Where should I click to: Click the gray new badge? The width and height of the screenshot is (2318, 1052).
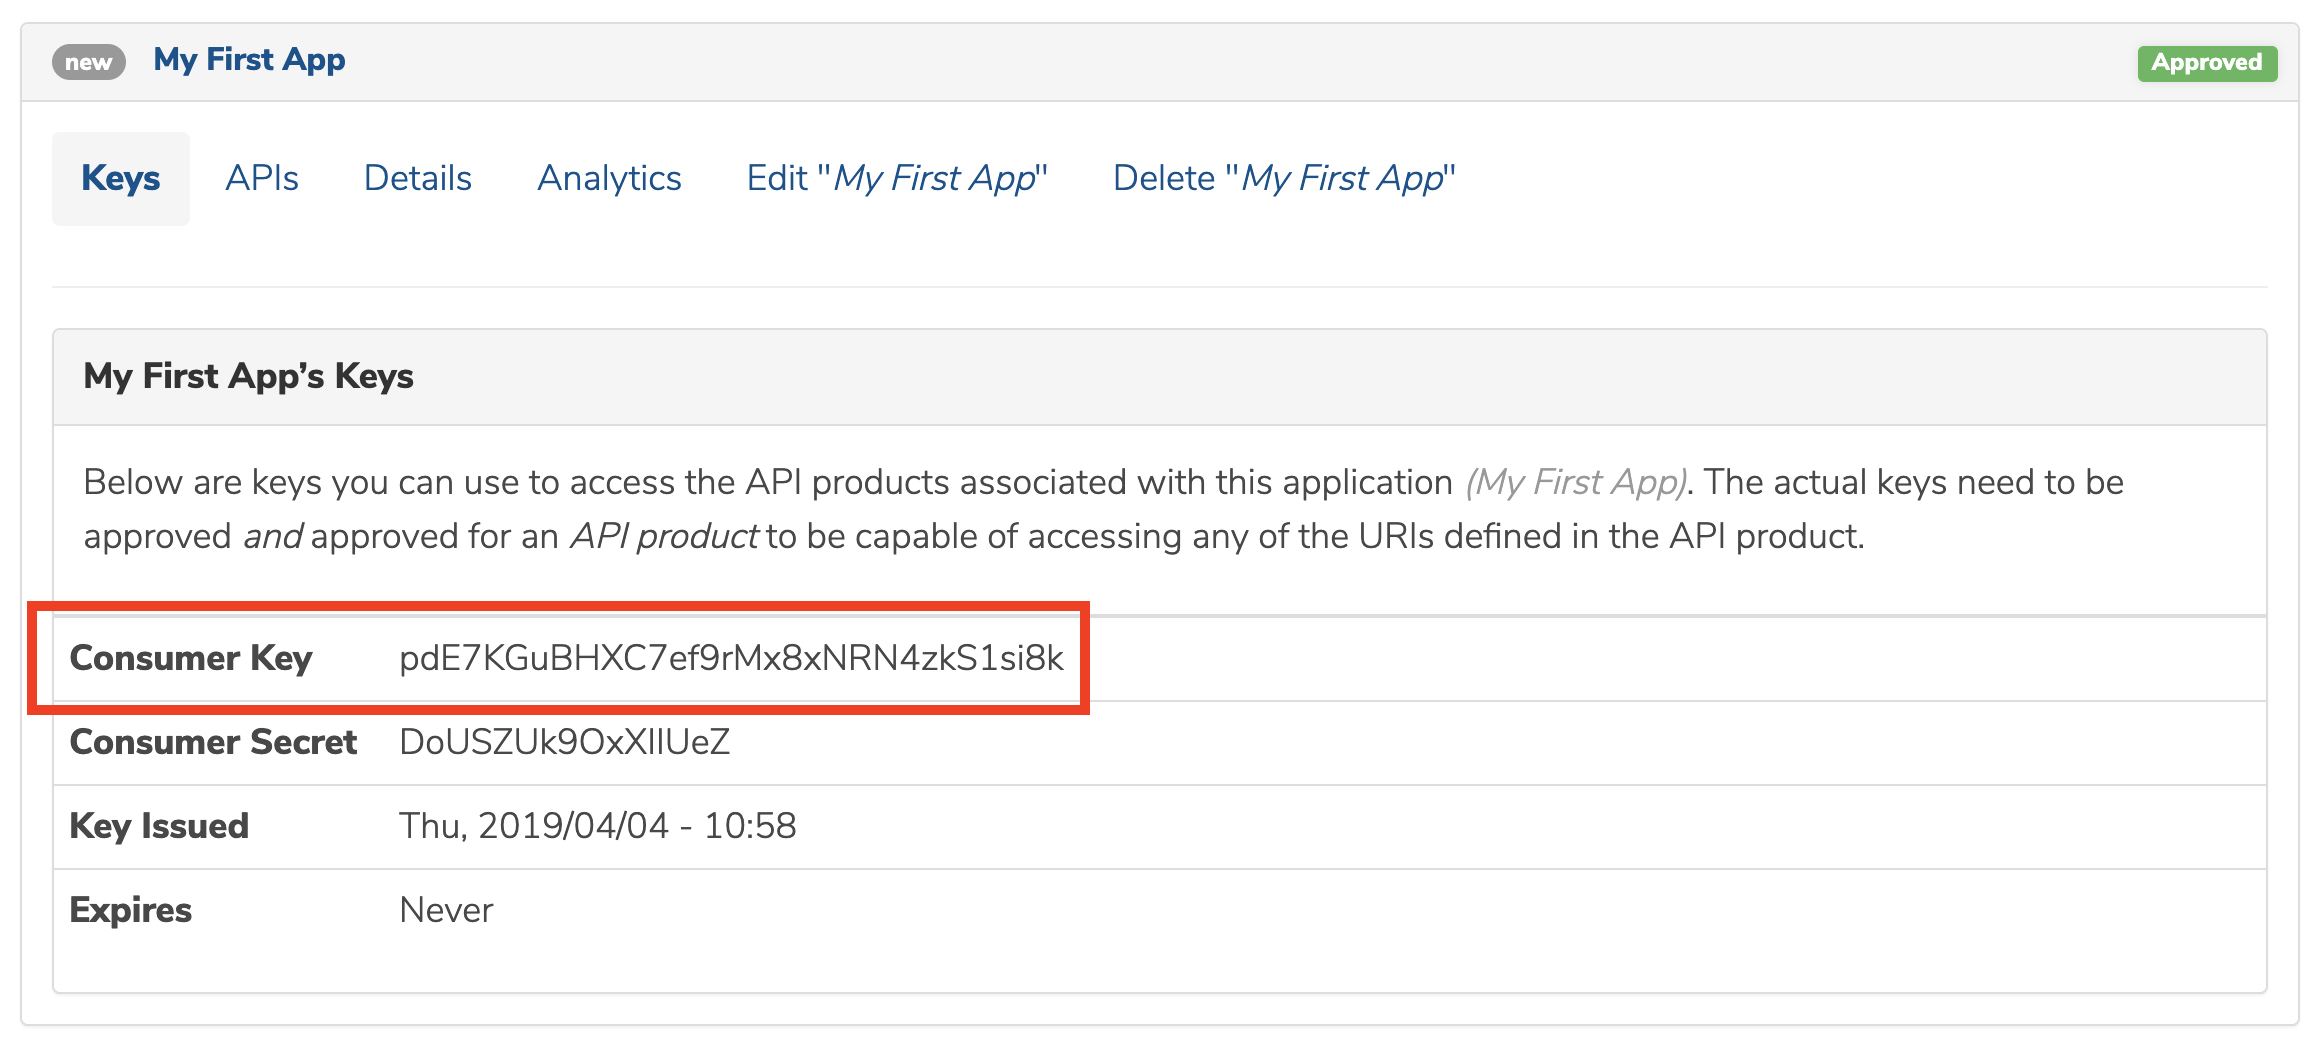click(88, 62)
